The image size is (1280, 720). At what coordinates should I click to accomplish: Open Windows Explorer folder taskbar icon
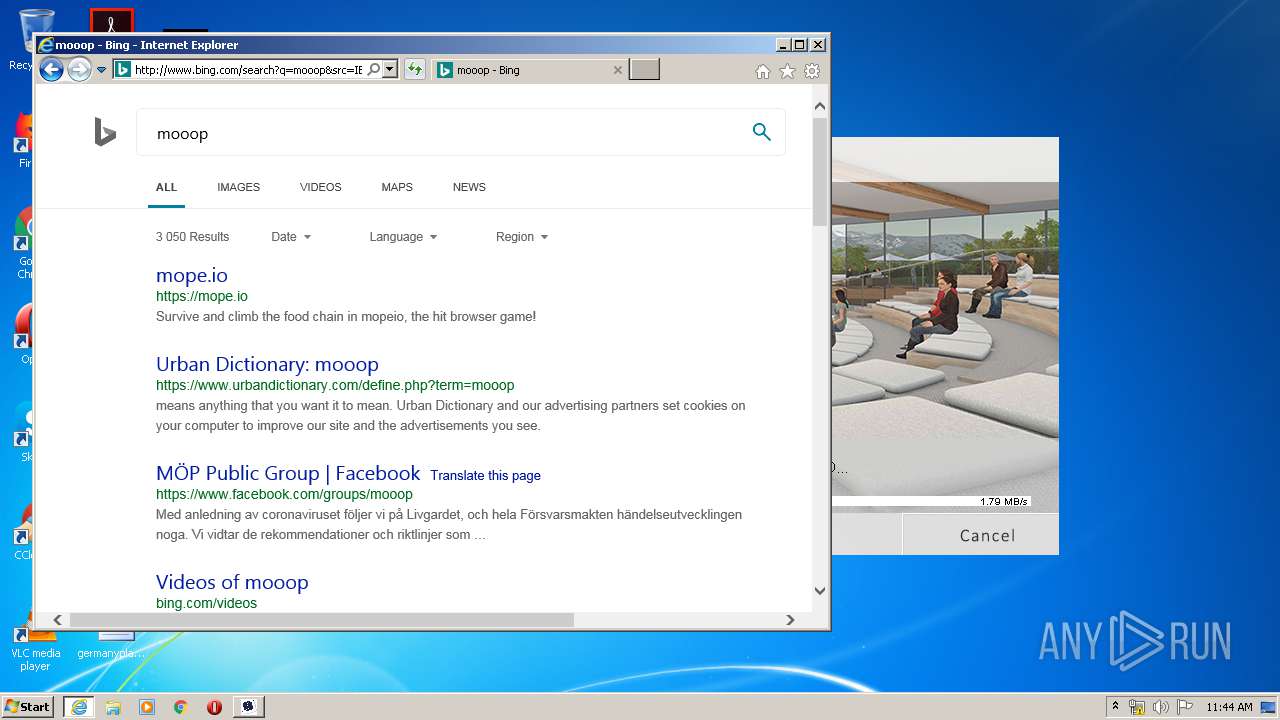[113, 706]
